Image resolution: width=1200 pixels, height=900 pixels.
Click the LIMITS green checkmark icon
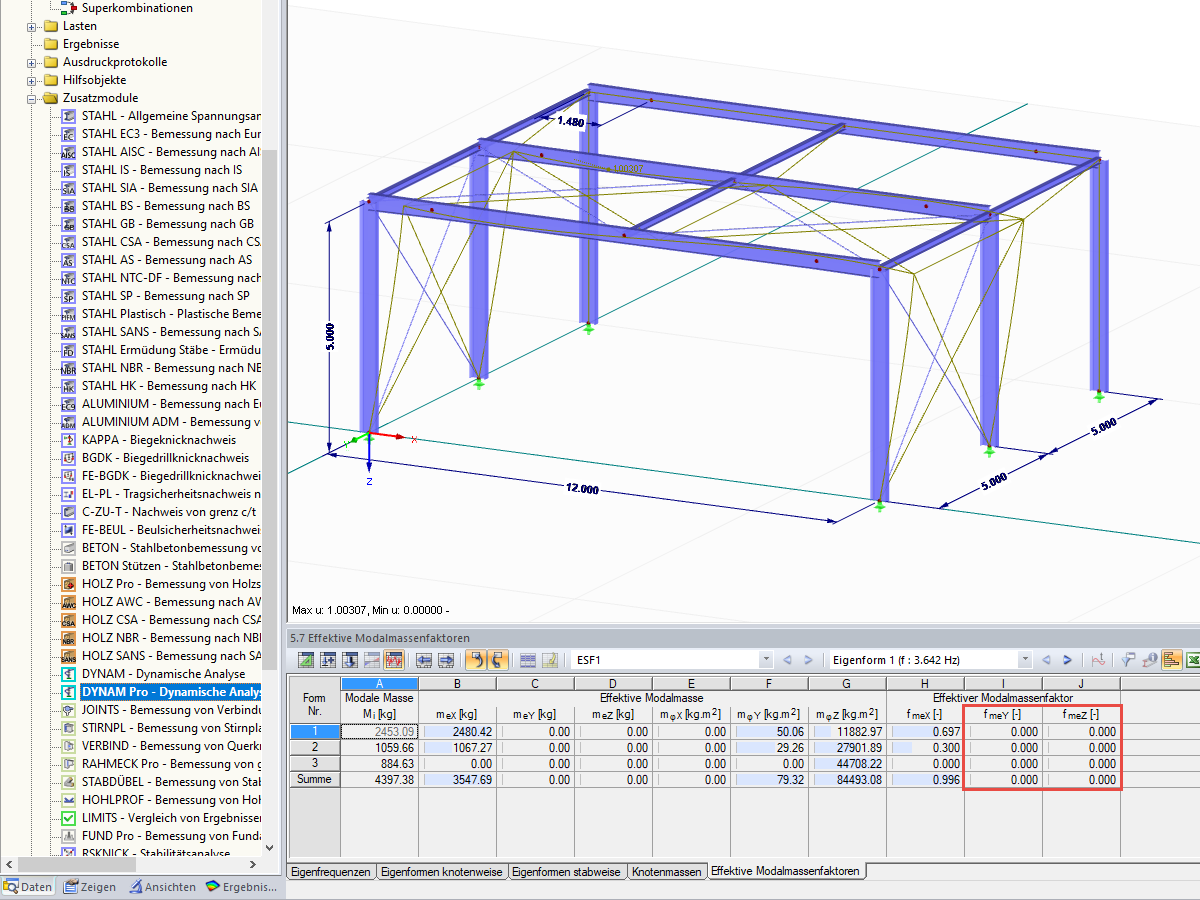click(x=68, y=818)
